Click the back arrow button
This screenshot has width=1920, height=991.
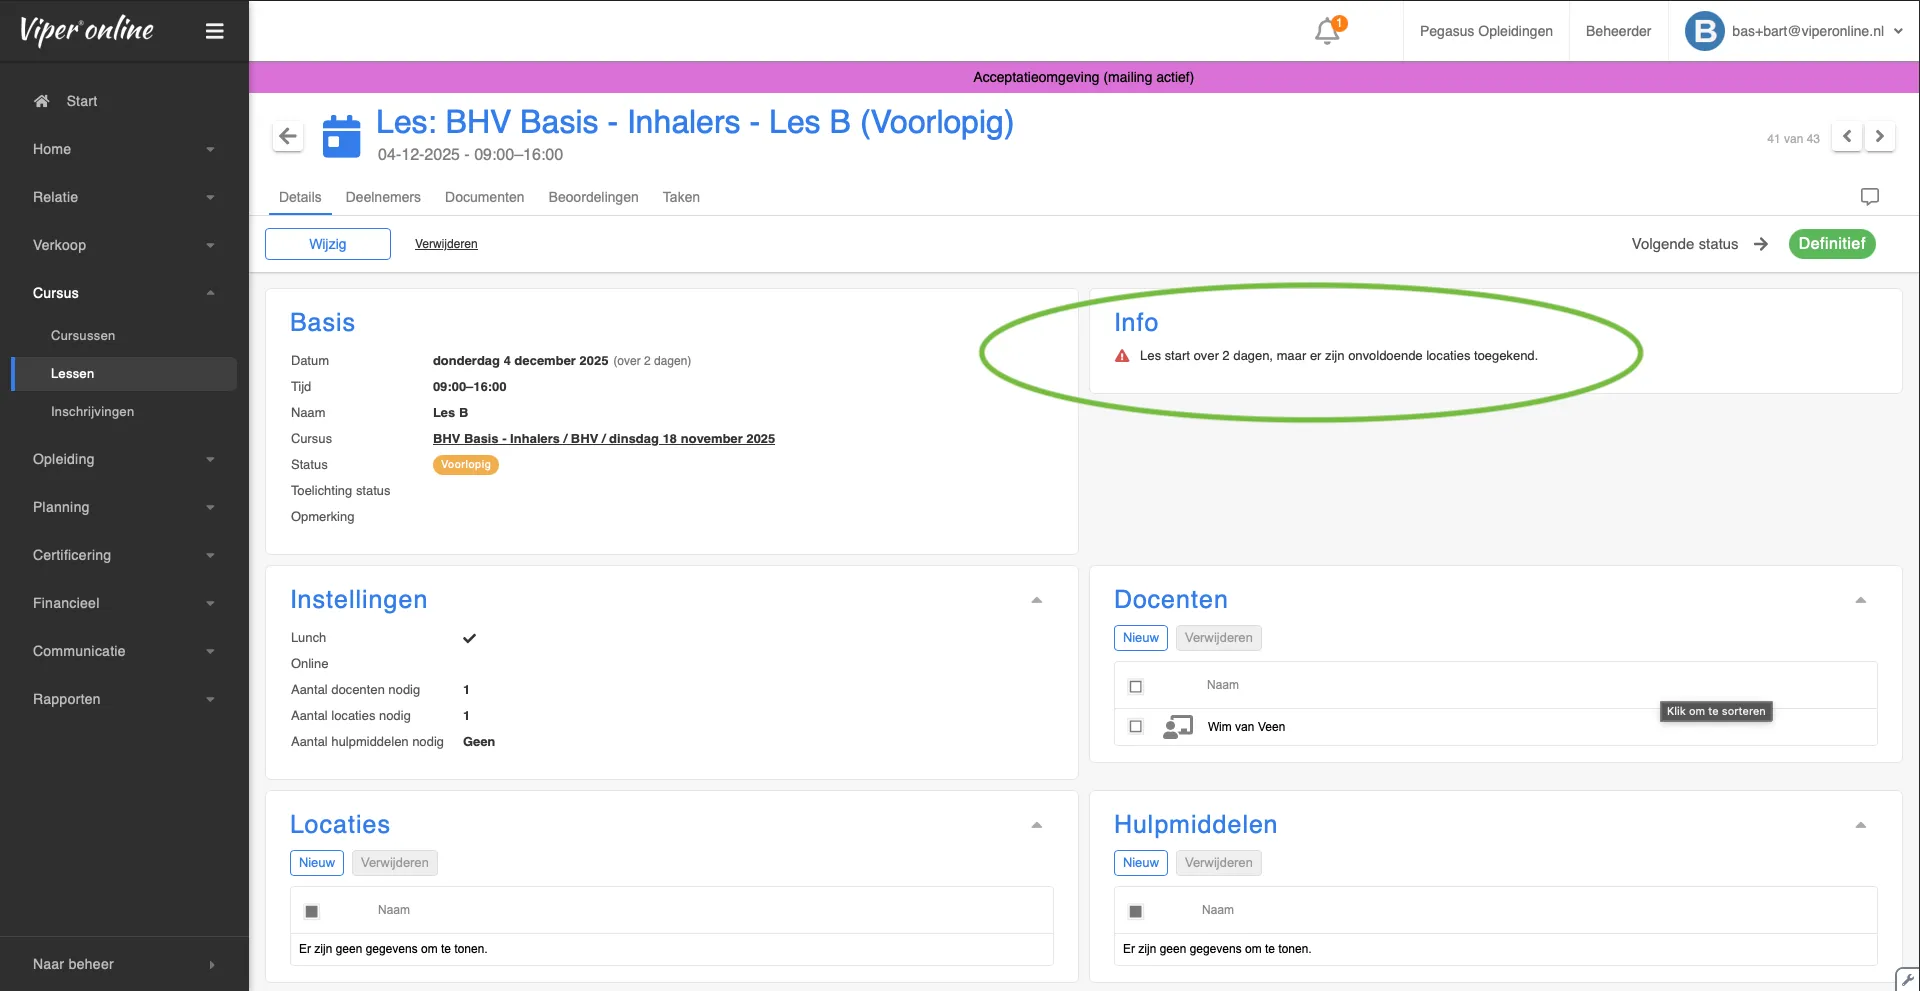point(288,136)
